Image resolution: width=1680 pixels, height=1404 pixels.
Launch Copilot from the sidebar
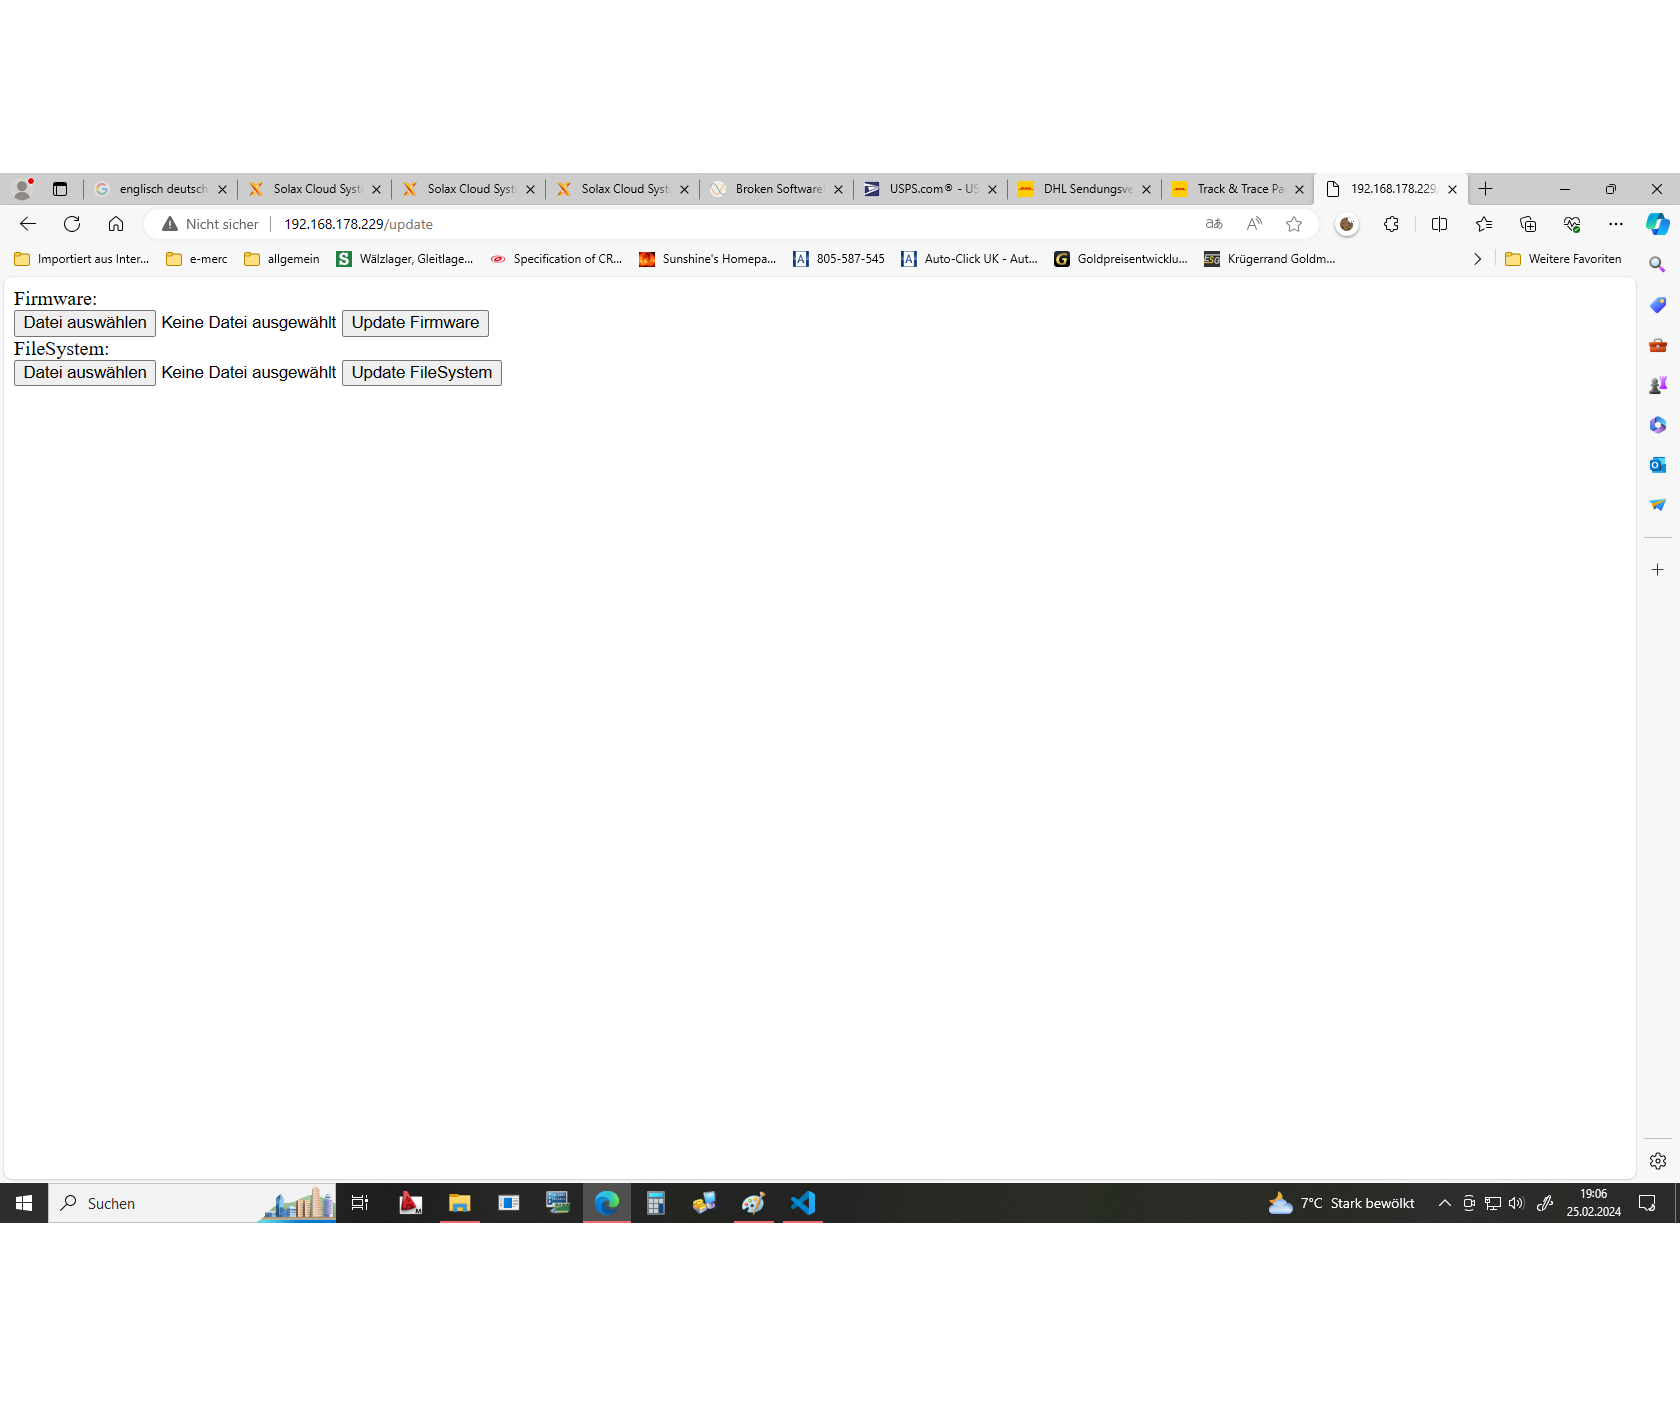coord(1658,224)
